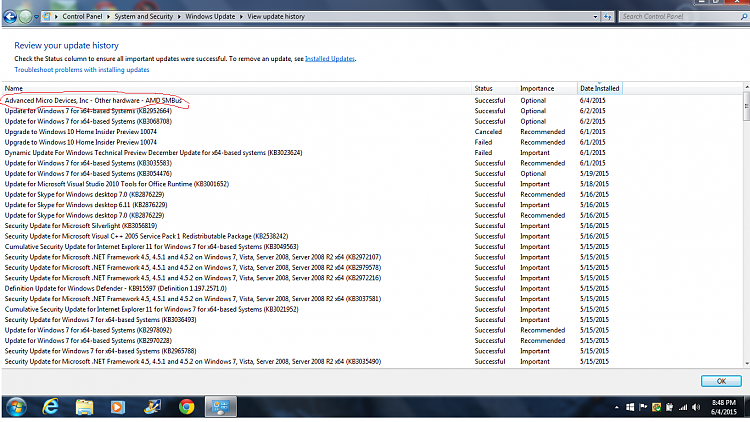Expand arrow before Control Panel breadcrumb

click(56, 16)
